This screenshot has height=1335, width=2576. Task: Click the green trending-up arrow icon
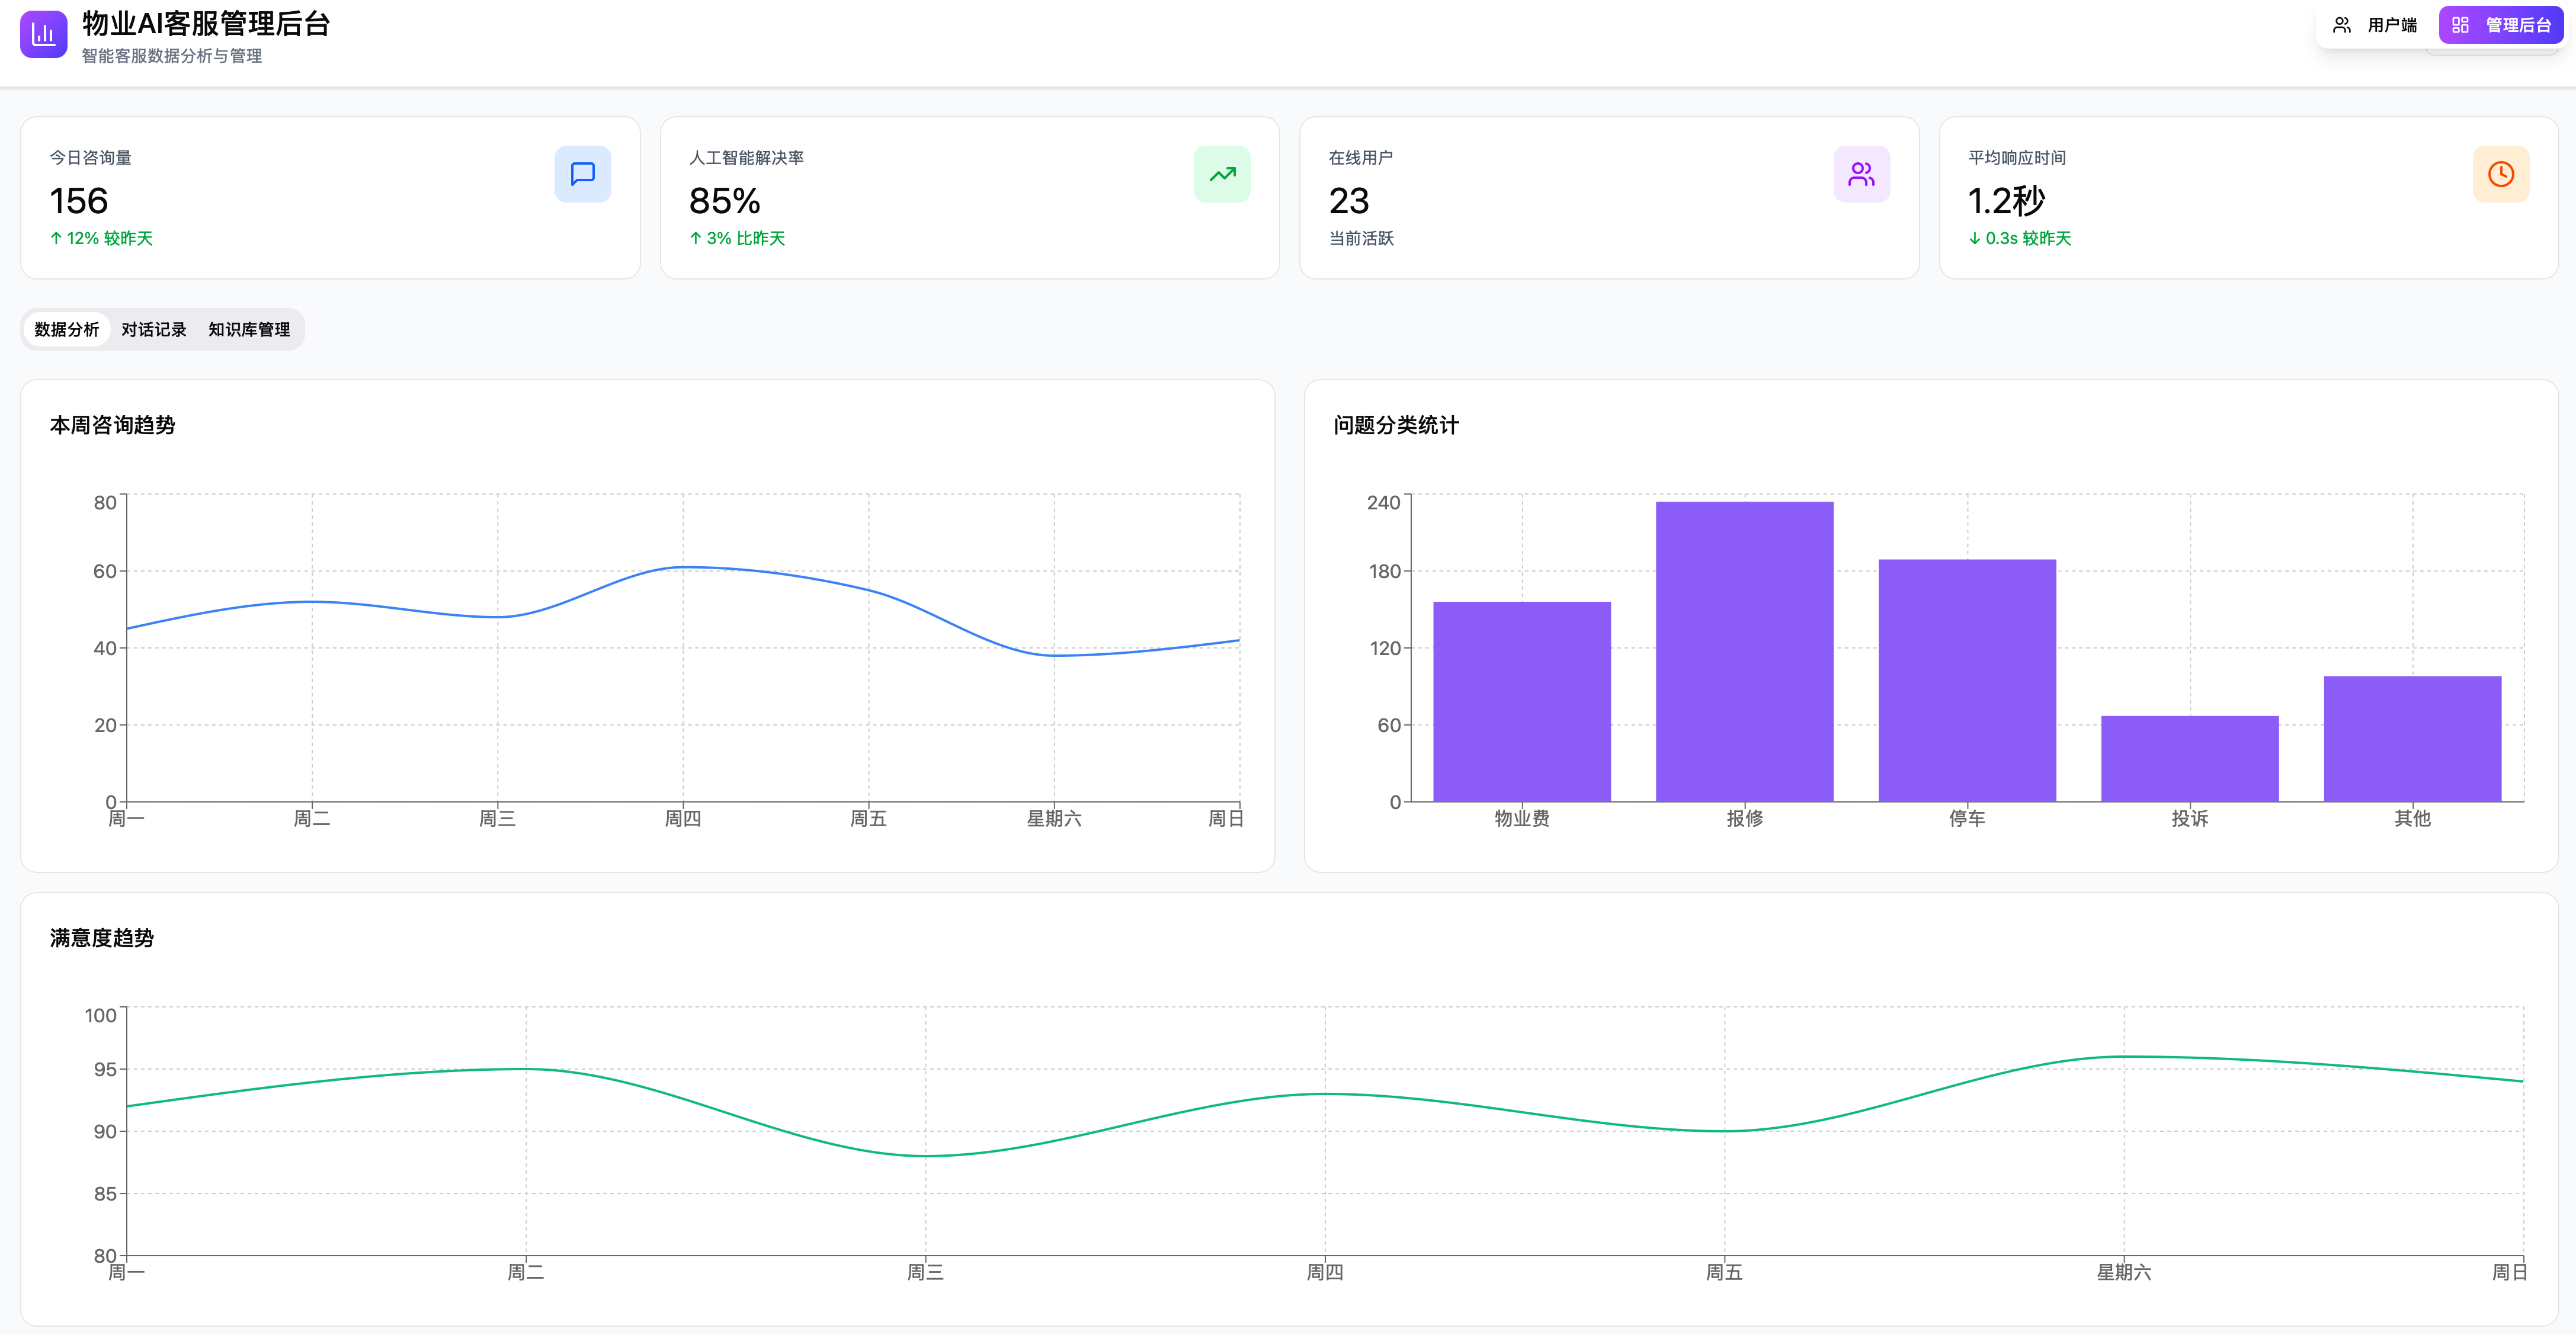1222,174
